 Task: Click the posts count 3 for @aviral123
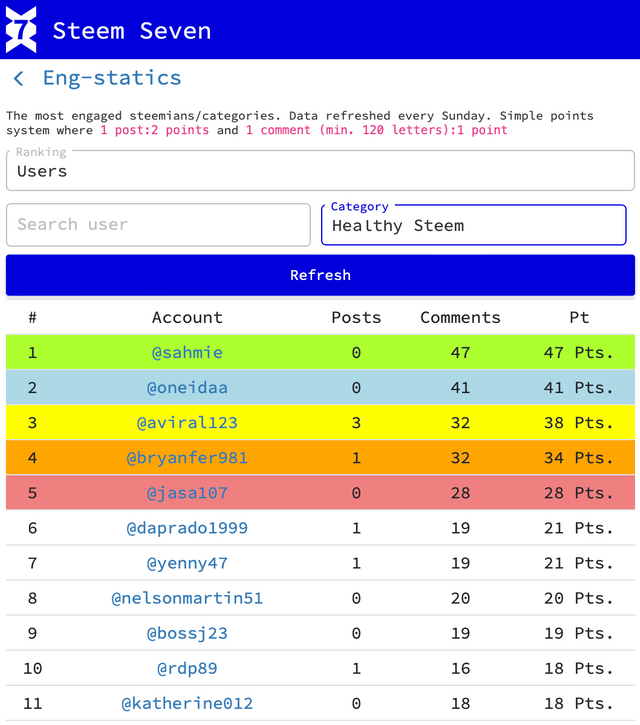coord(356,423)
